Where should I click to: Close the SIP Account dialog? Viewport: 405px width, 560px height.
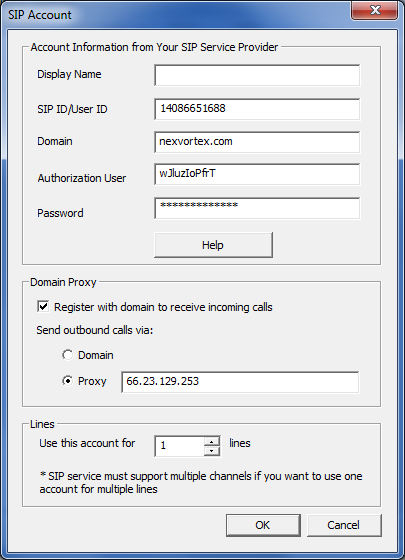pos(375,10)
